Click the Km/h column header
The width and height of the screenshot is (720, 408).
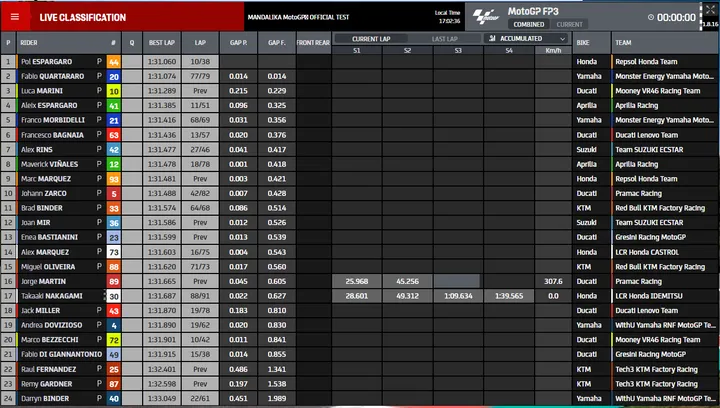pos(553,50)
